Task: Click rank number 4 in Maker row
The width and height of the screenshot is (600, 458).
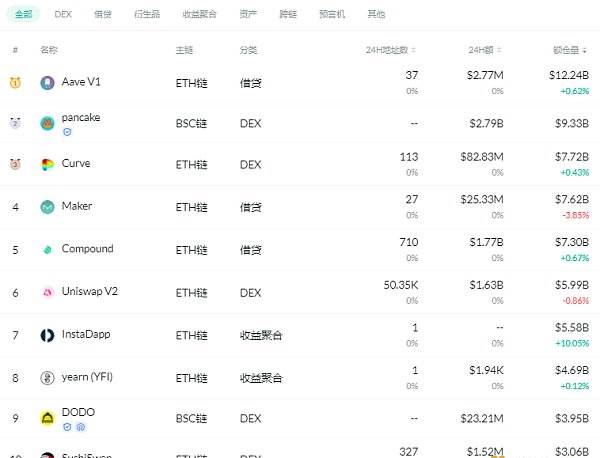Action: coord(15,207)
